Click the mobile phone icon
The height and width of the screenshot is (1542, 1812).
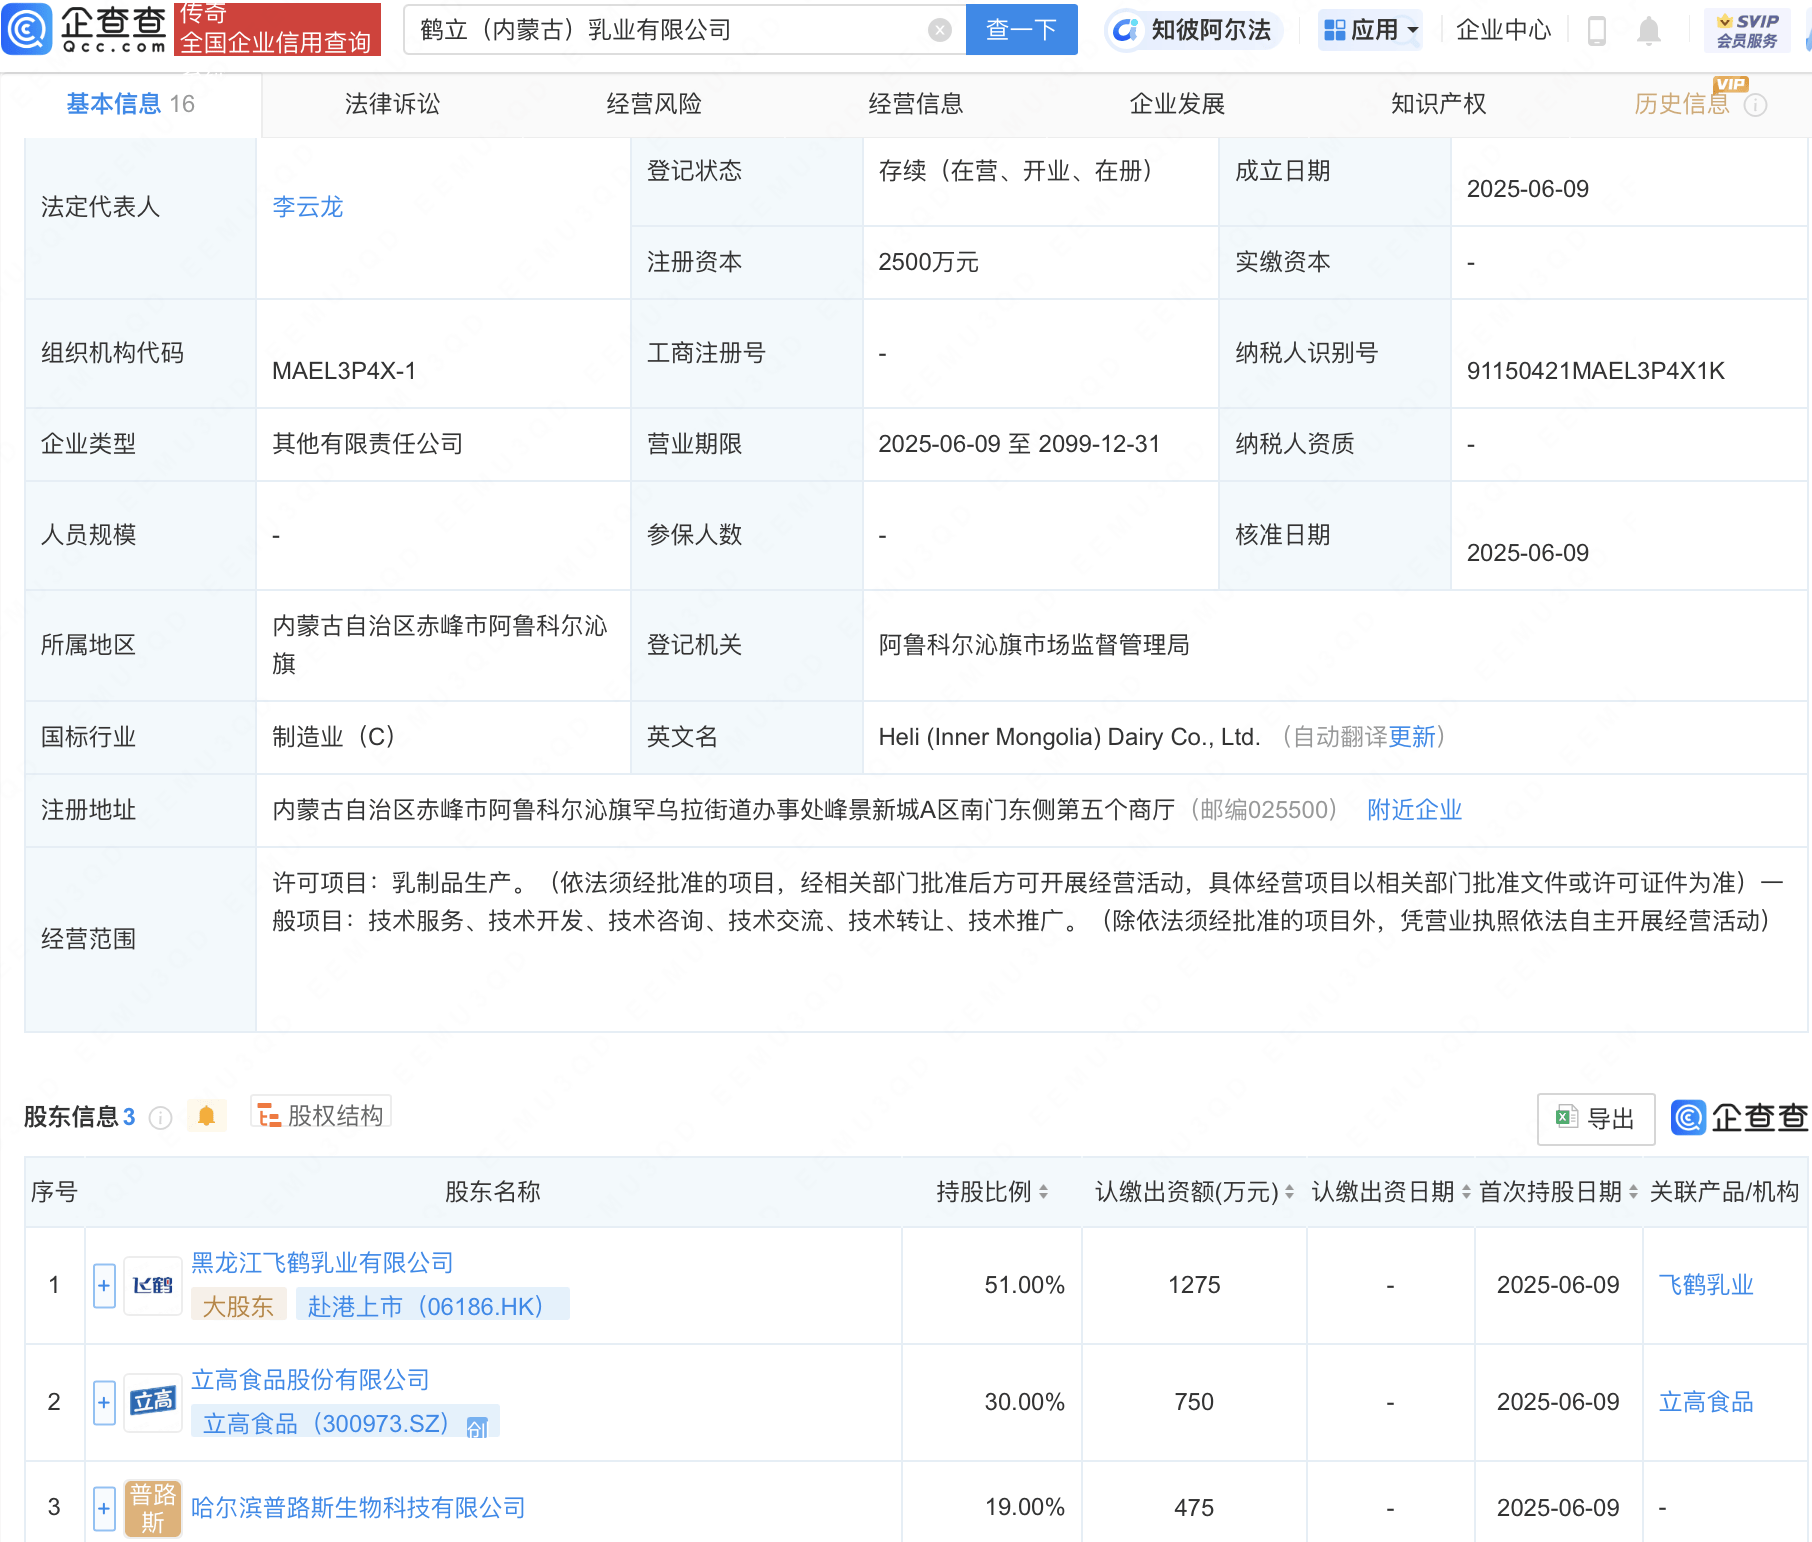[x=1597, y=31]
